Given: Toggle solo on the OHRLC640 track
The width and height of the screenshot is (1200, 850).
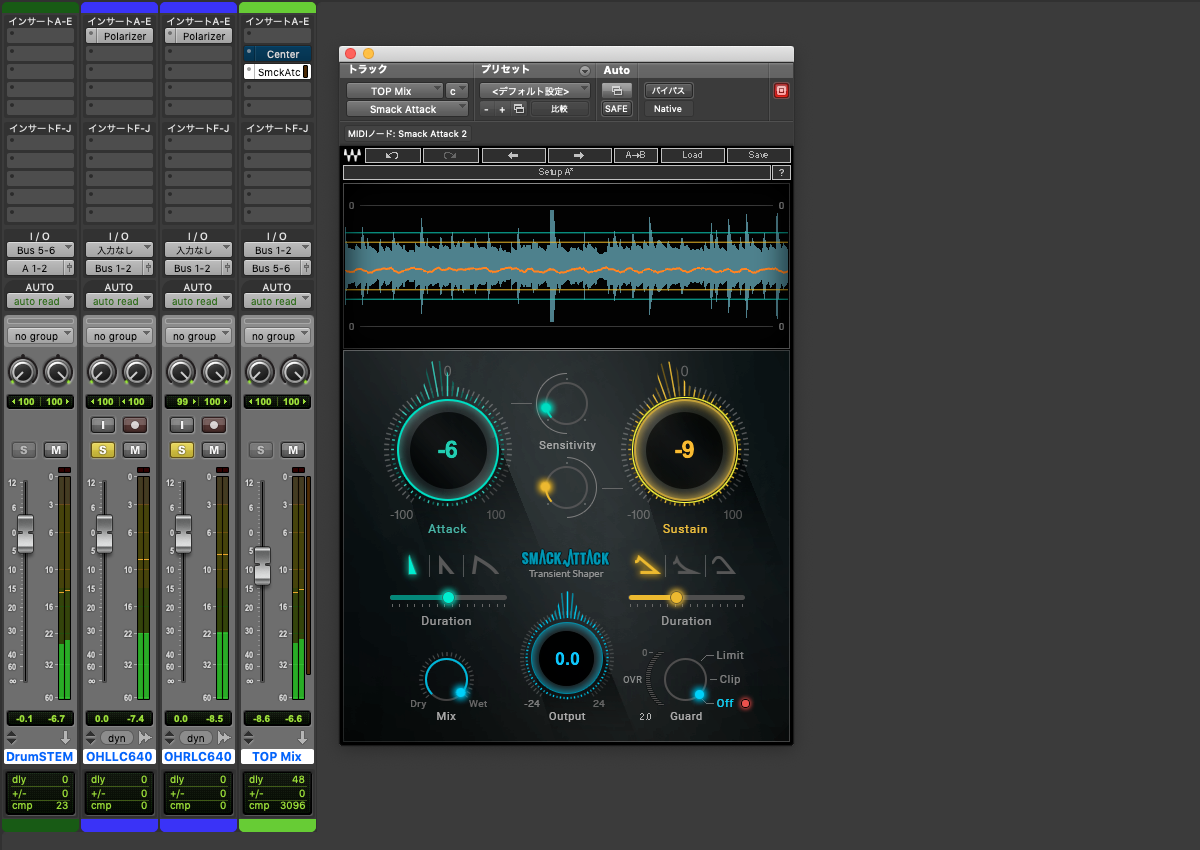Looking at the screenshot, I should click(x=182, y=450).
